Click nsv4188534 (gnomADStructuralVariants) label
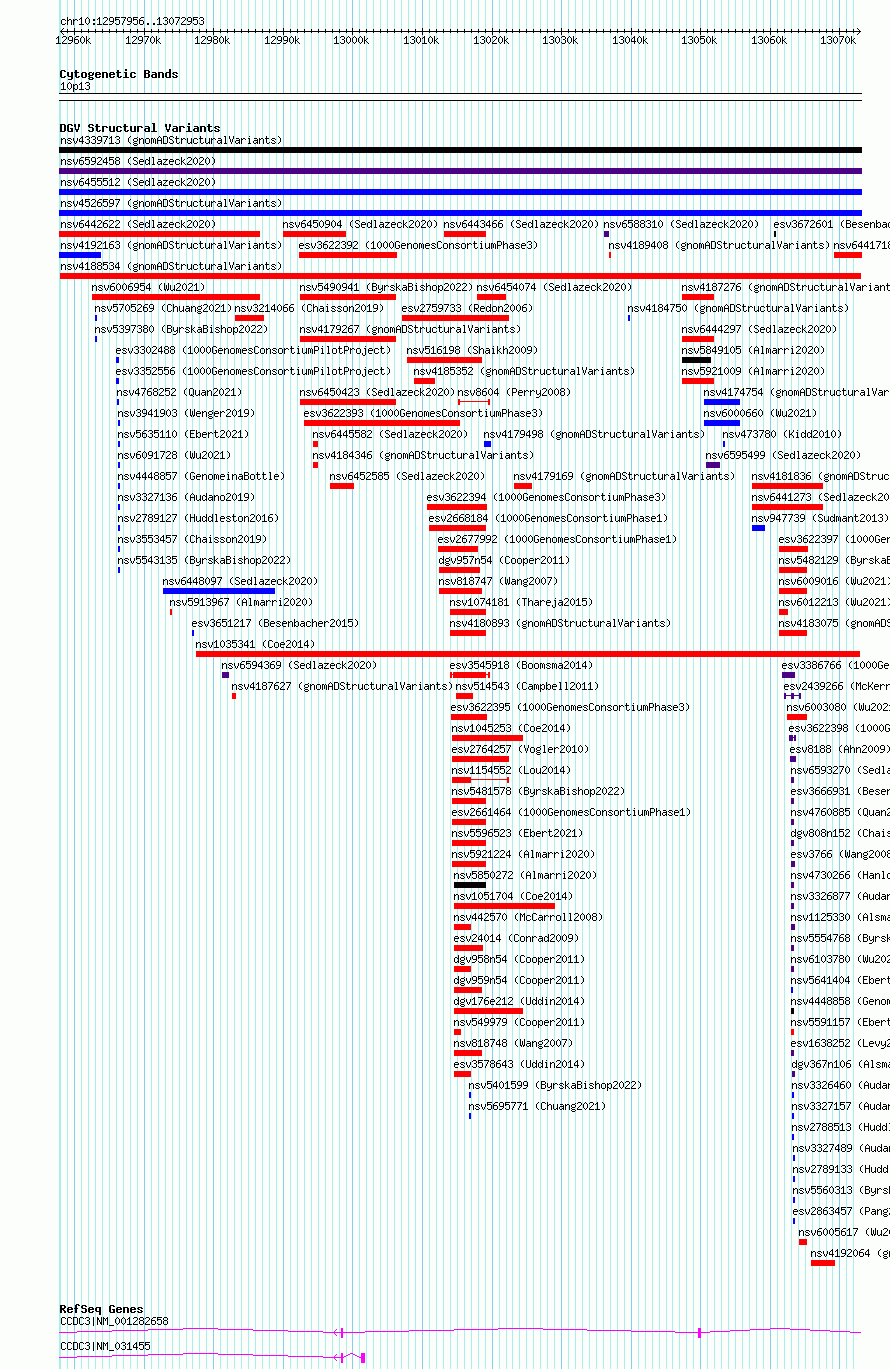The width and height of the screenshot is (890, 1369). tap(171, 266)
